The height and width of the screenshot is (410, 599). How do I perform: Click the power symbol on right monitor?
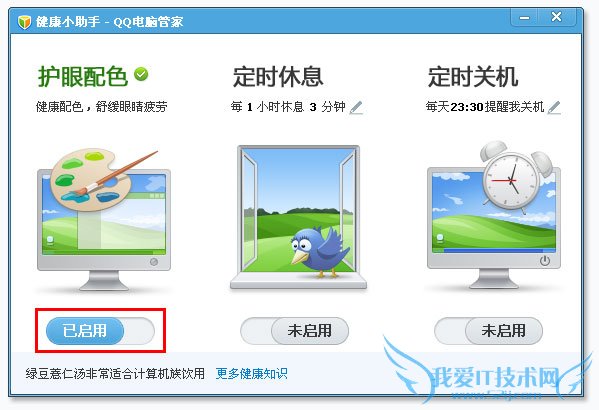pos(545,261)
